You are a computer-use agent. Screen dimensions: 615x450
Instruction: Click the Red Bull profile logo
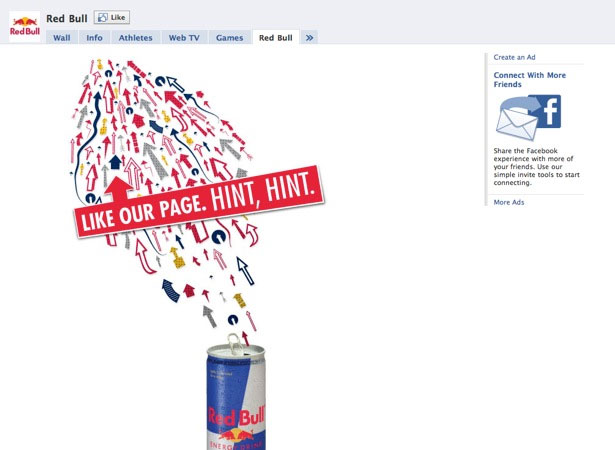[x=24, y=27]
